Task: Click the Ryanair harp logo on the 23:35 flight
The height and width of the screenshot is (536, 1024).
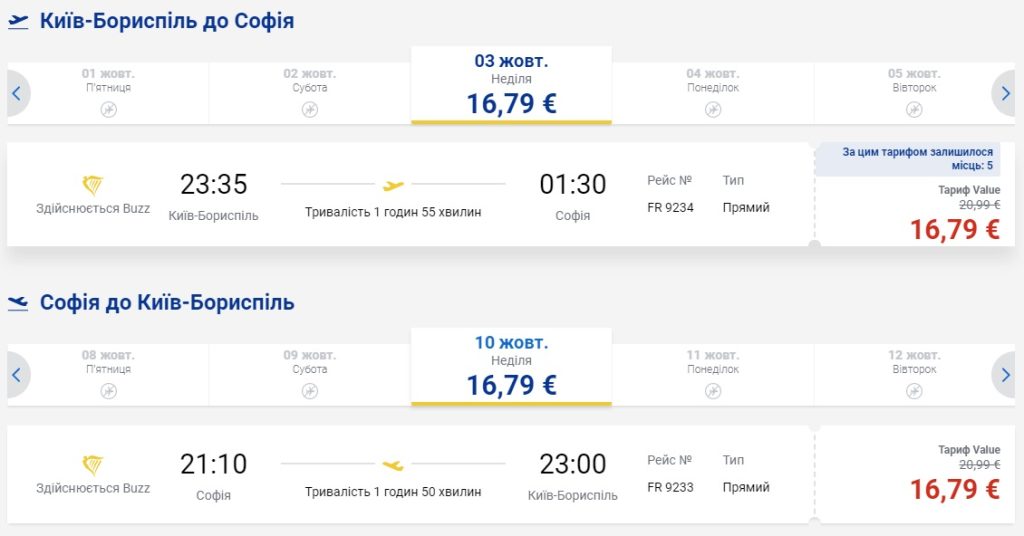Action: coord(93,185)
